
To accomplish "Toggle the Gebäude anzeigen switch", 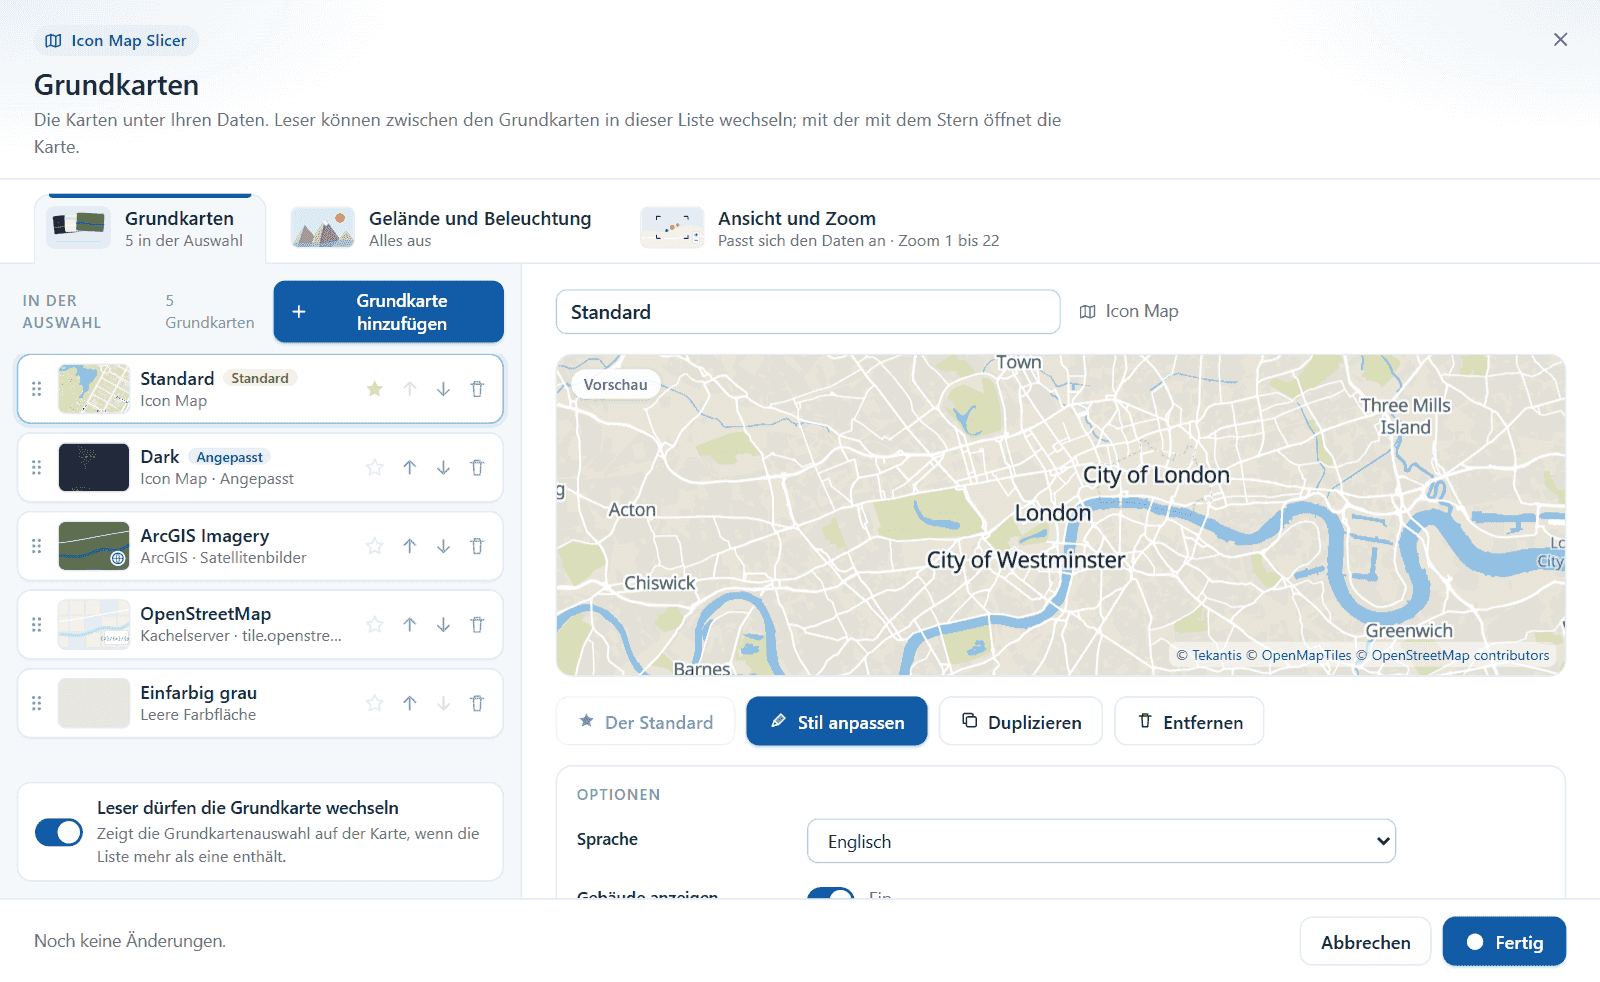I will pos(831,893).
